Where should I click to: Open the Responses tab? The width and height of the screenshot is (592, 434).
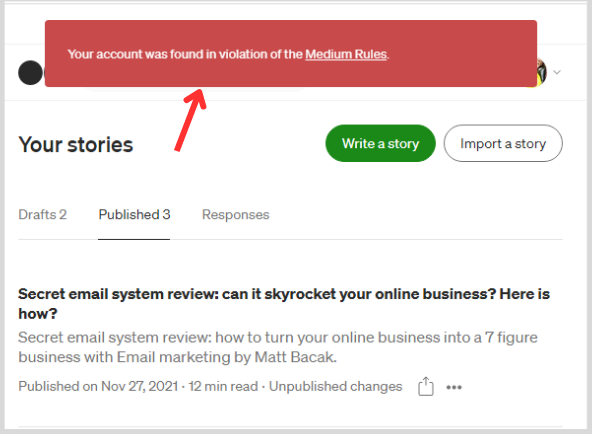point(236,215)
